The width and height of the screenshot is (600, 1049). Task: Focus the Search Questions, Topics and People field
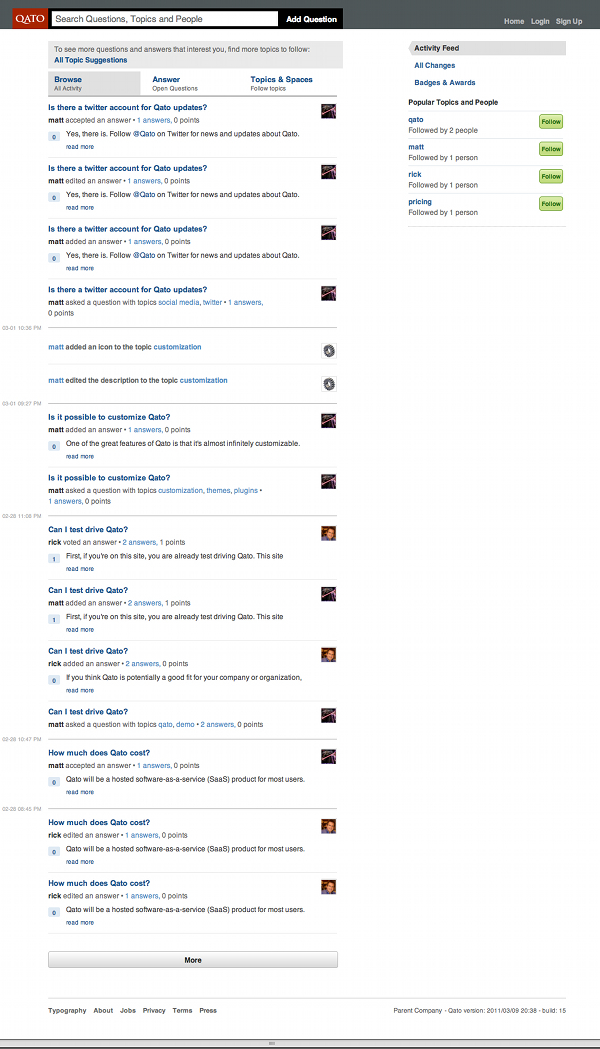point(165,19)
